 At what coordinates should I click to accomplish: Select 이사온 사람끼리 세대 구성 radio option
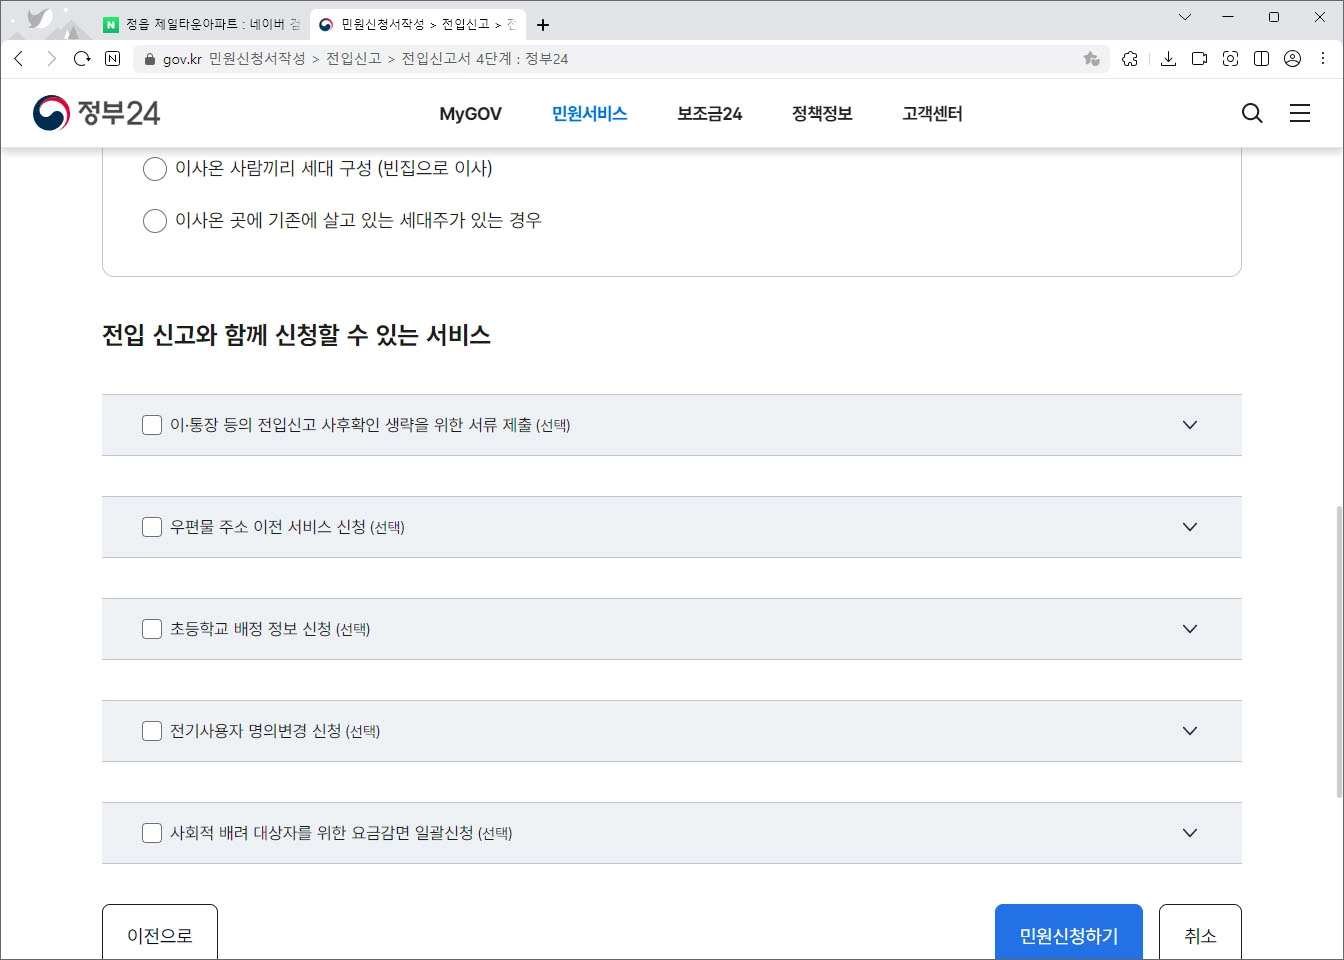tap(155, 169)
